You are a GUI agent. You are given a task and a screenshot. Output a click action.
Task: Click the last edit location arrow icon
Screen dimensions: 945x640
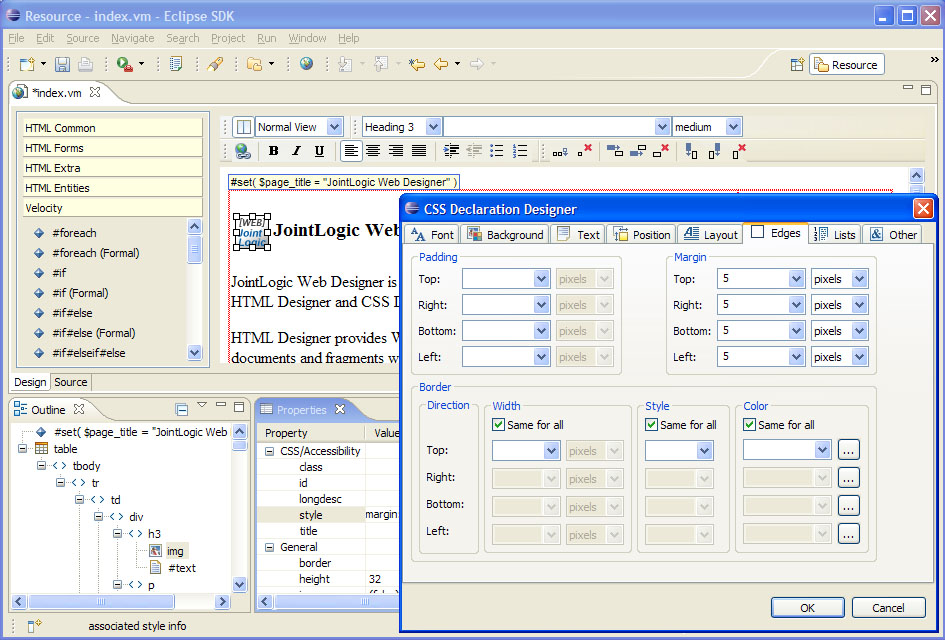(416, 64)
